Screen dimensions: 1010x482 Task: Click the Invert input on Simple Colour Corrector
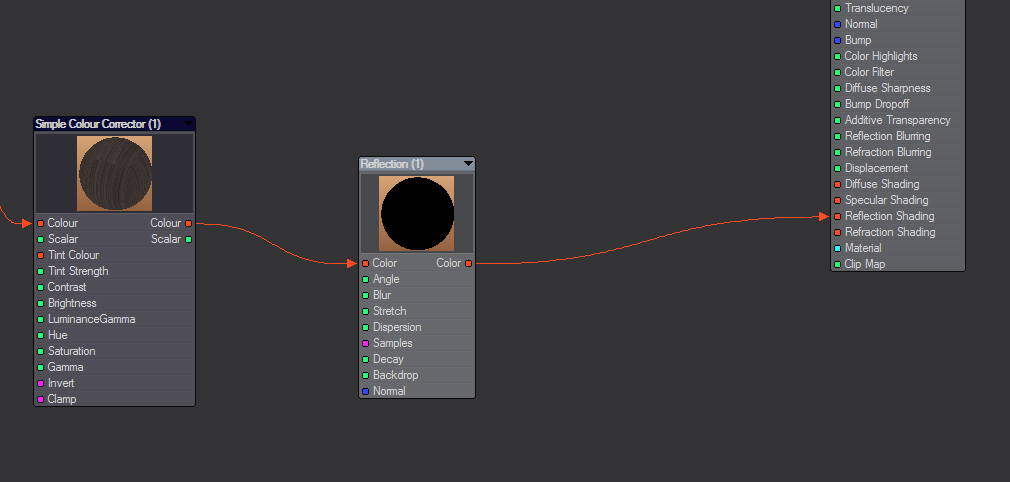point(40,383)
